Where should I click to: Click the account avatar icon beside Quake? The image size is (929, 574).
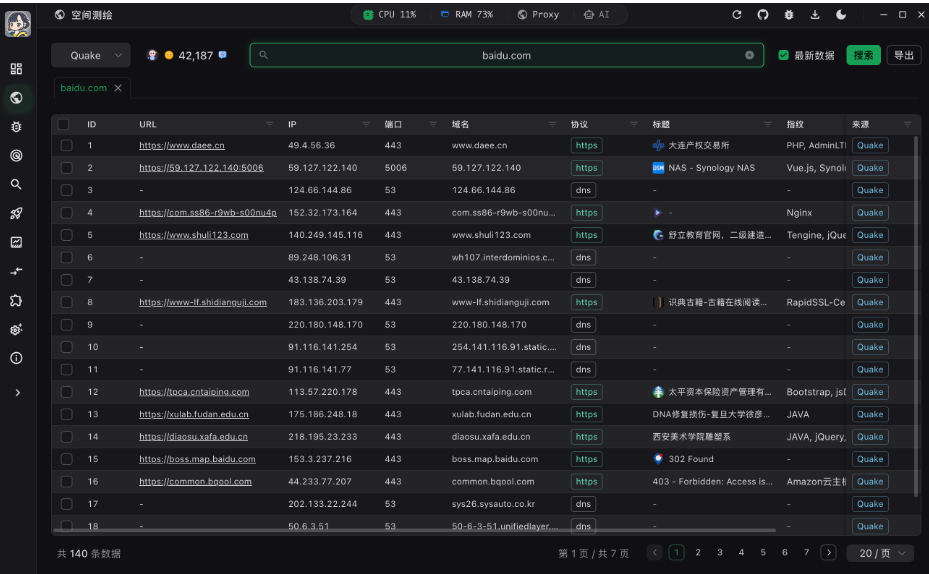tap(152, 55)
